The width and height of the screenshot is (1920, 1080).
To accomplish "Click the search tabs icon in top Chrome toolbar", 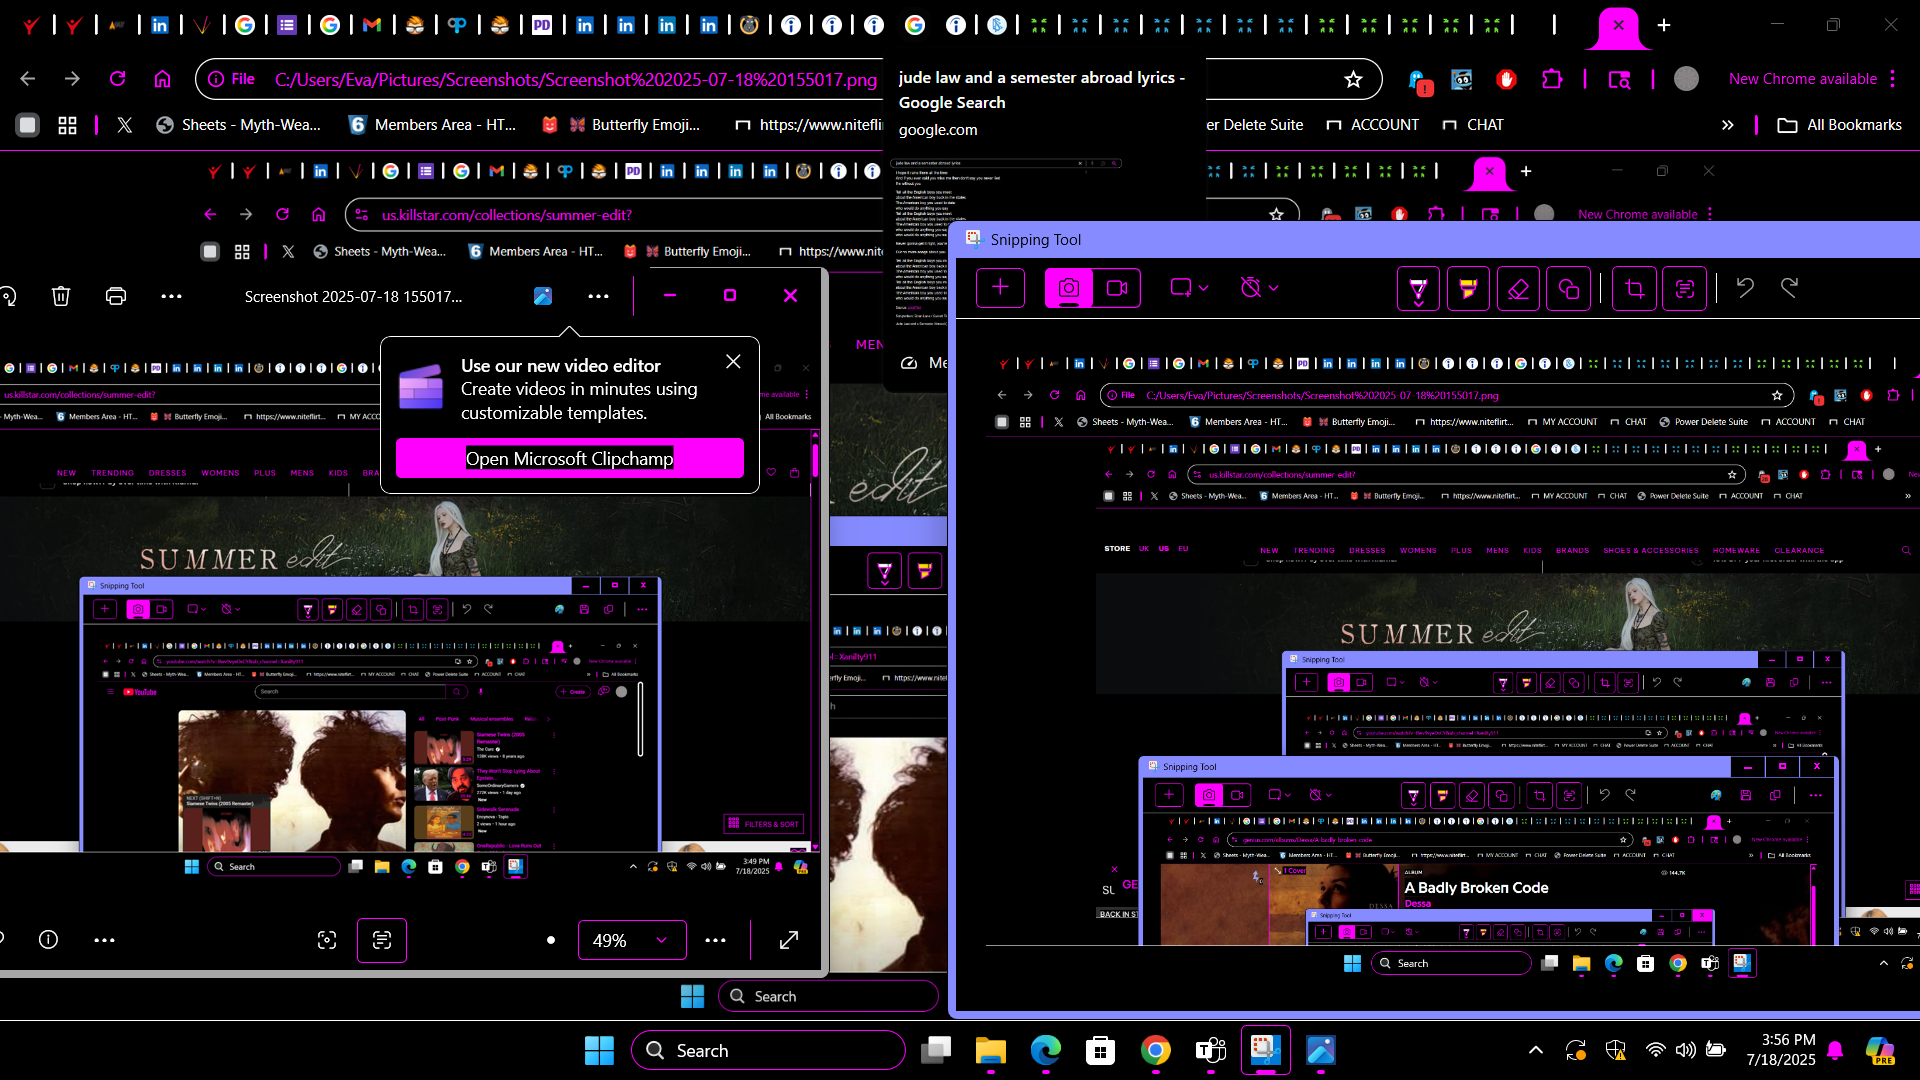I will pos(1619,79).
